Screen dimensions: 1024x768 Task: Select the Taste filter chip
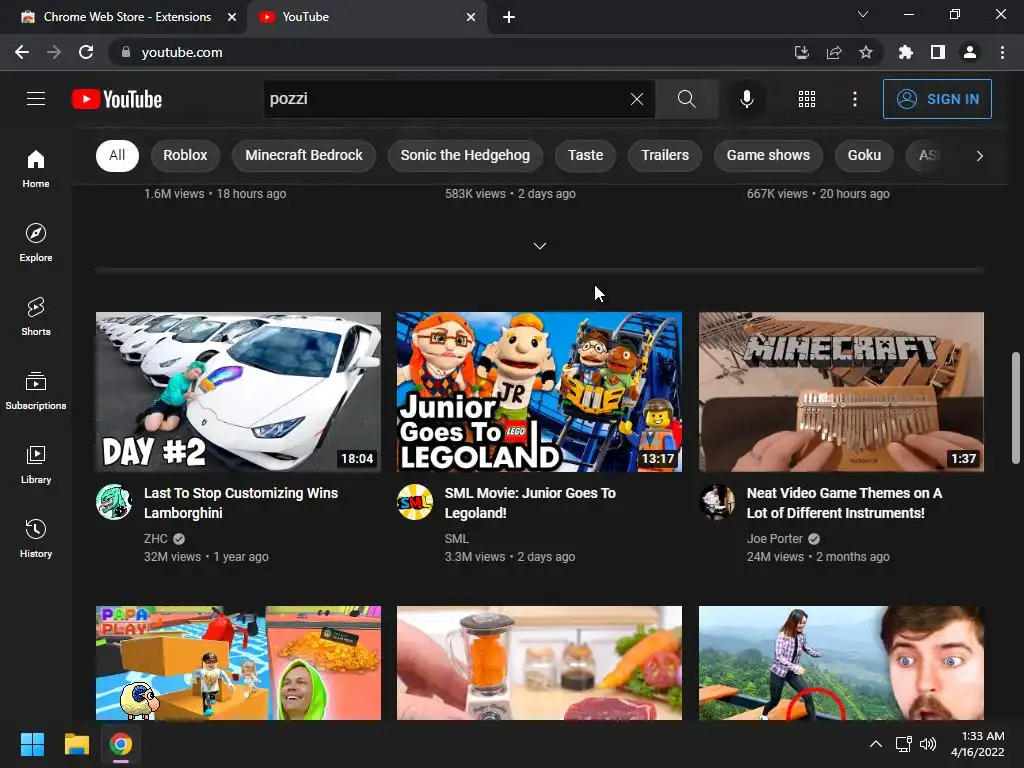coord(585,155)
